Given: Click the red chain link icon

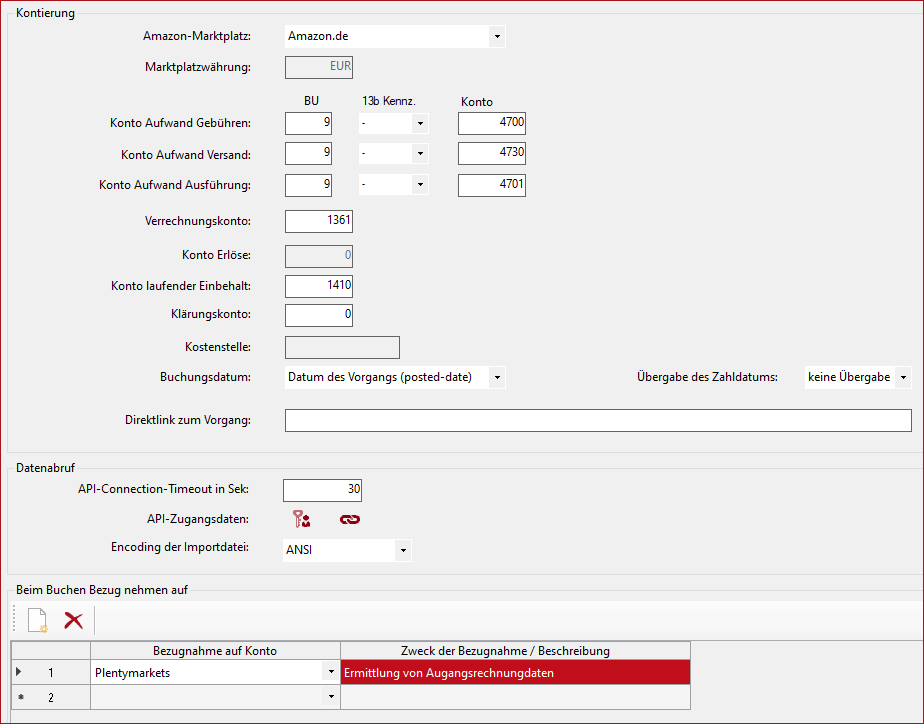Looking at the screenshot, I should (x=350, y=519).
